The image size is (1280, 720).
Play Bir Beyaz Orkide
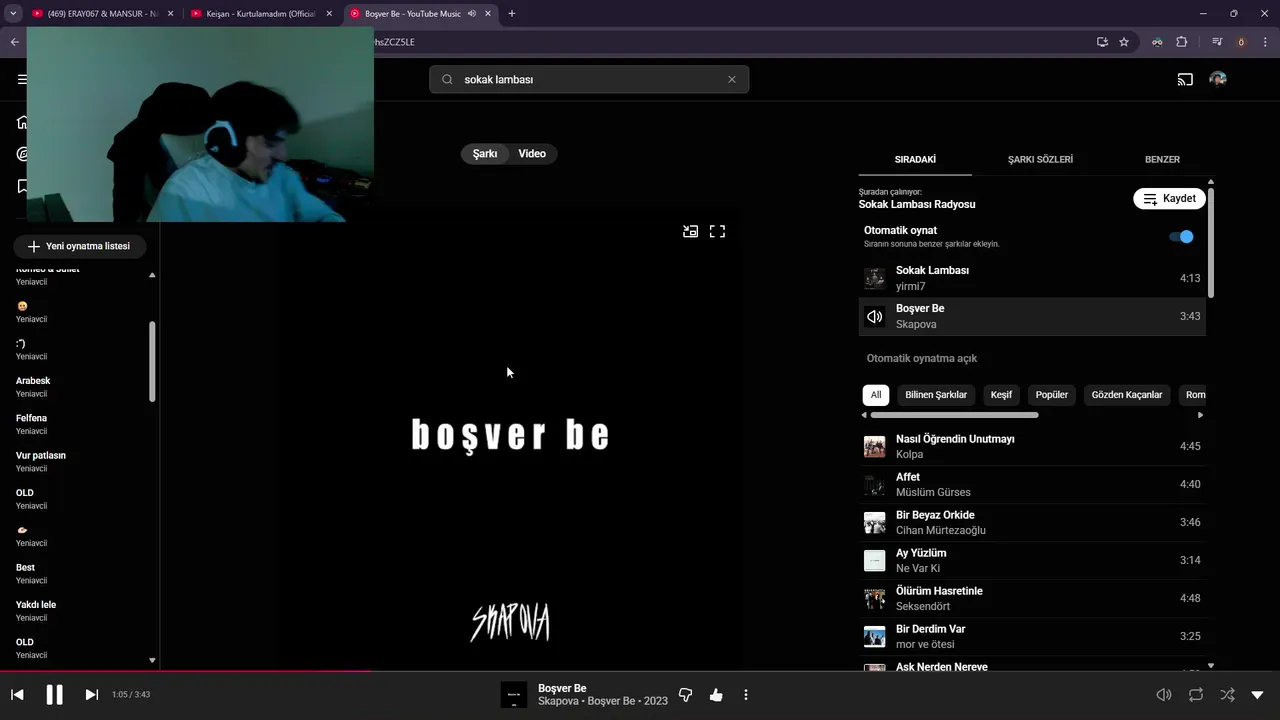pos(1032,522)
